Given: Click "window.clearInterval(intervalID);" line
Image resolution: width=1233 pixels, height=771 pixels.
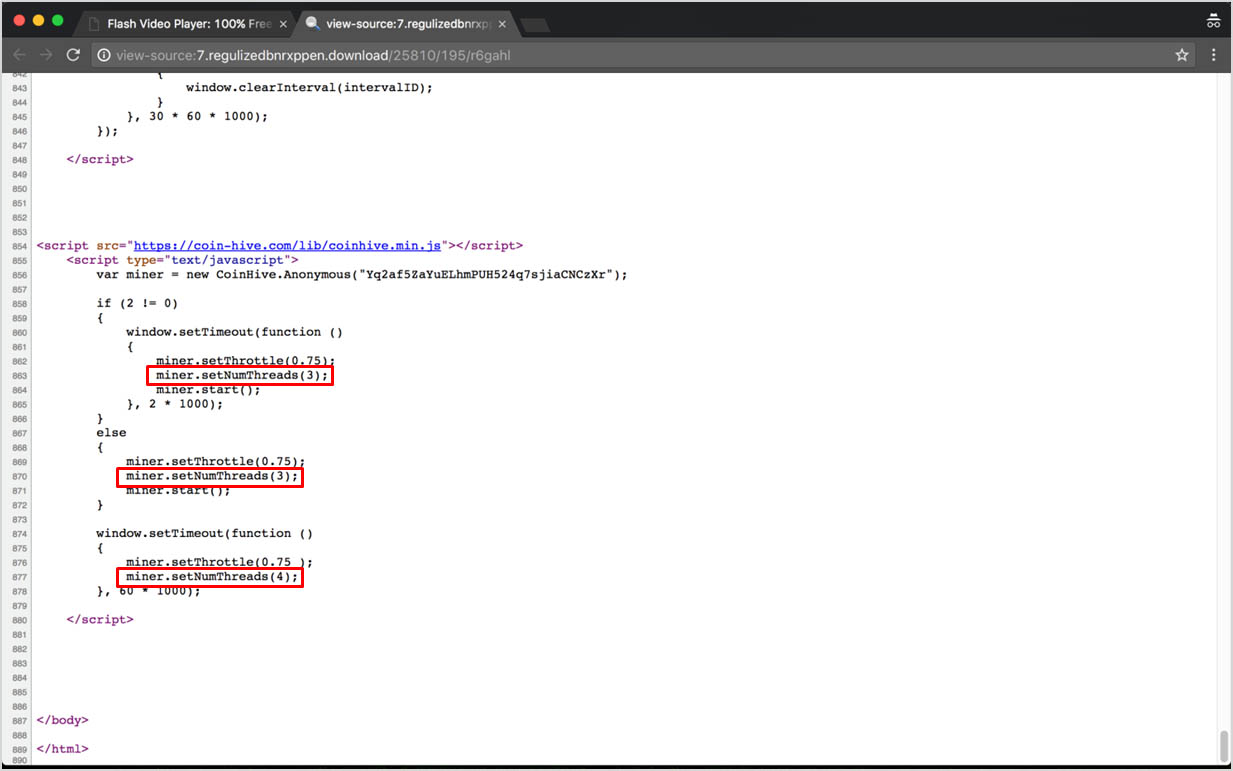Looking at the screenshot, I should click(x=309, y=87).
